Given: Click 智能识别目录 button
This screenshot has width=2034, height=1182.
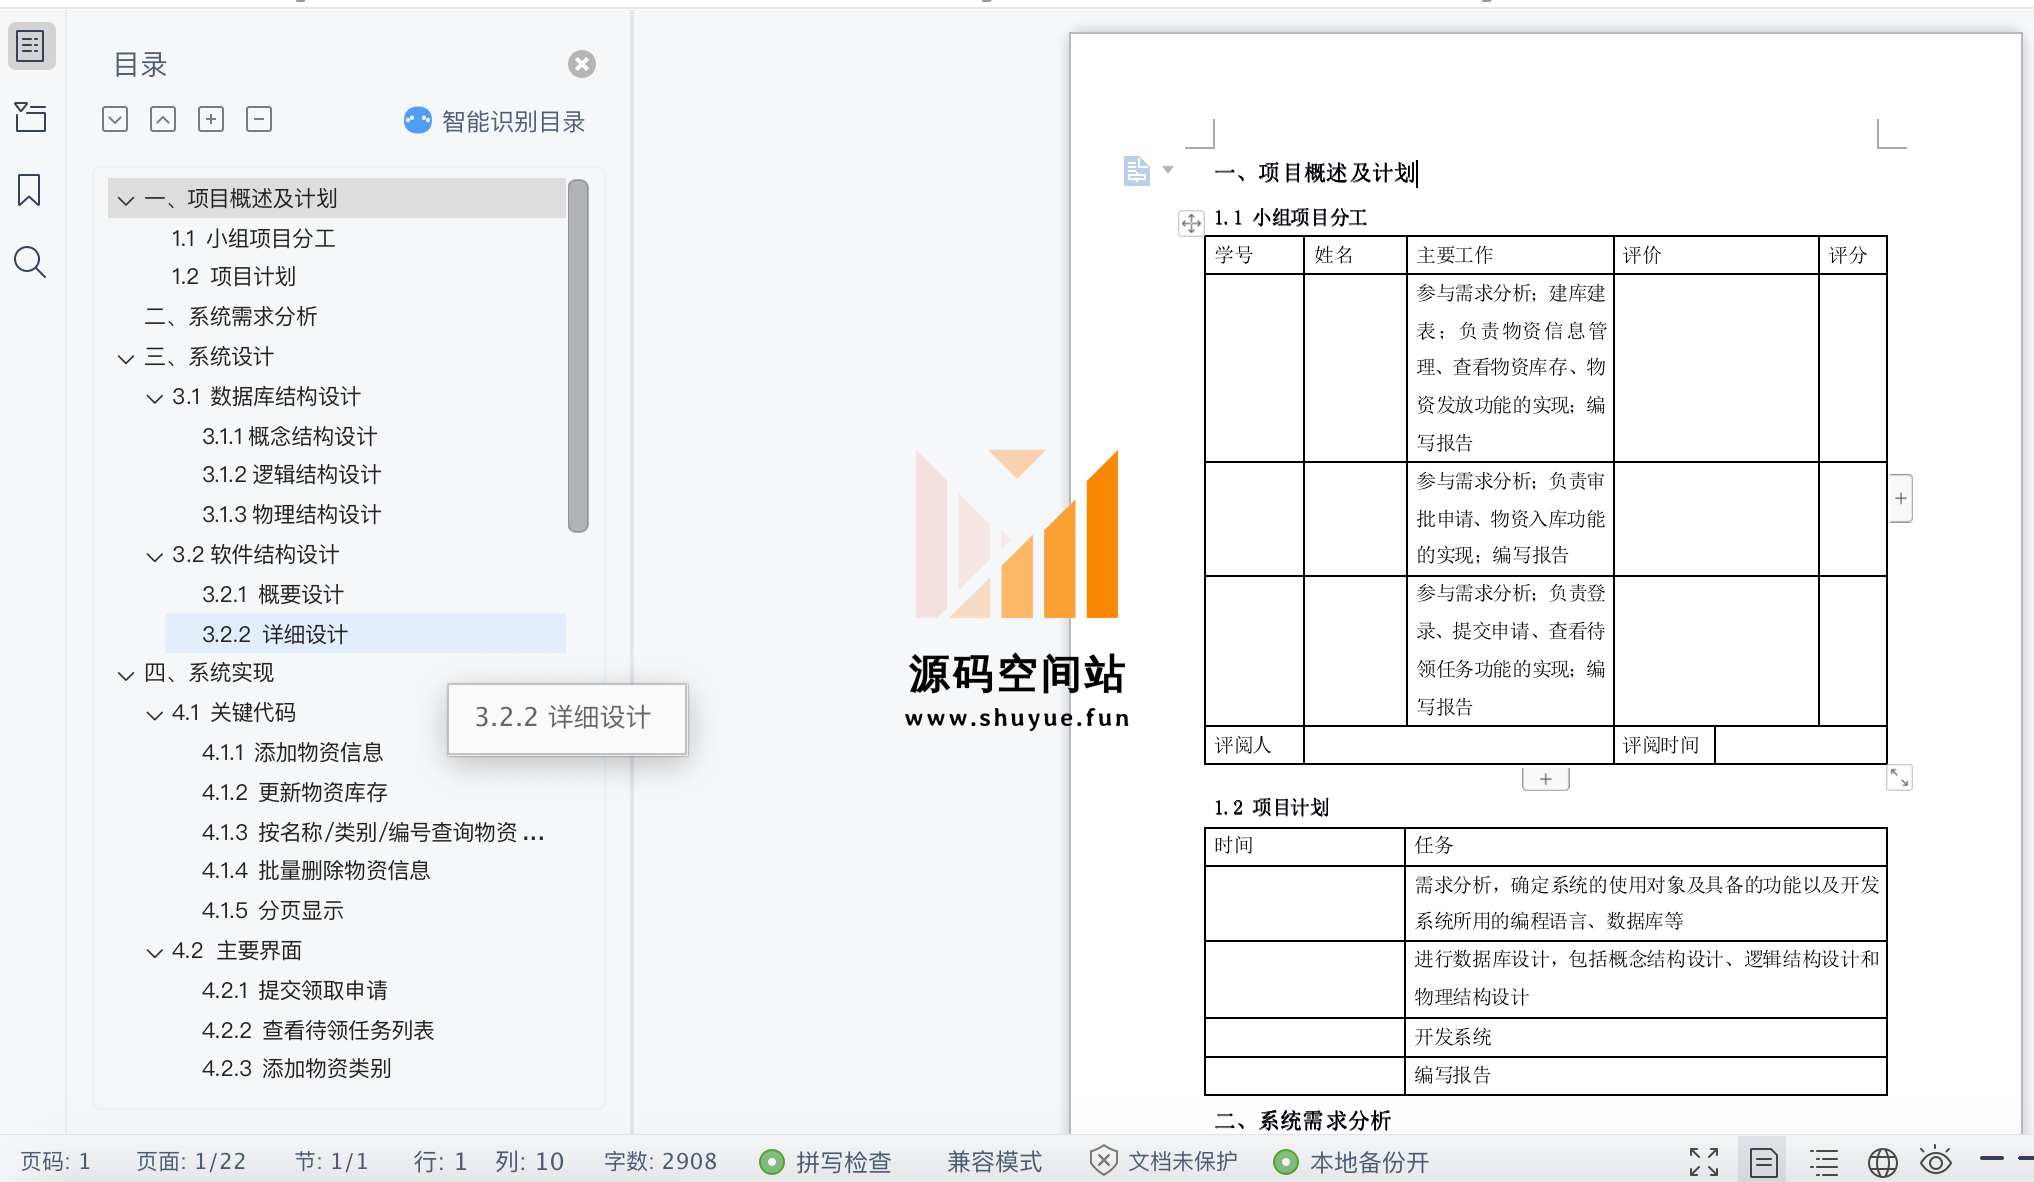Looking at the screenshot, I should coord(494,121).
